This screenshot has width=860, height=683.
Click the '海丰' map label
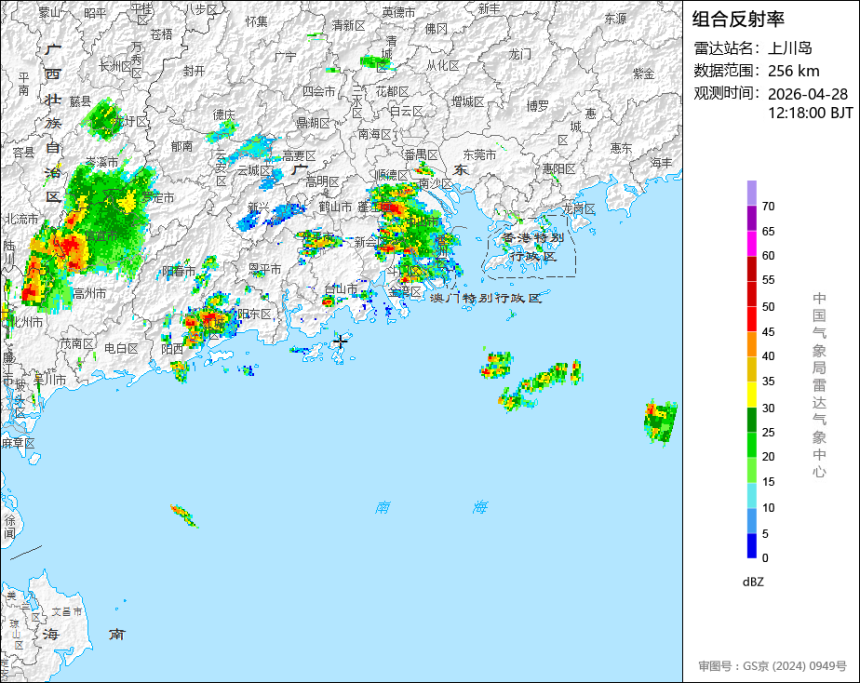661,163
